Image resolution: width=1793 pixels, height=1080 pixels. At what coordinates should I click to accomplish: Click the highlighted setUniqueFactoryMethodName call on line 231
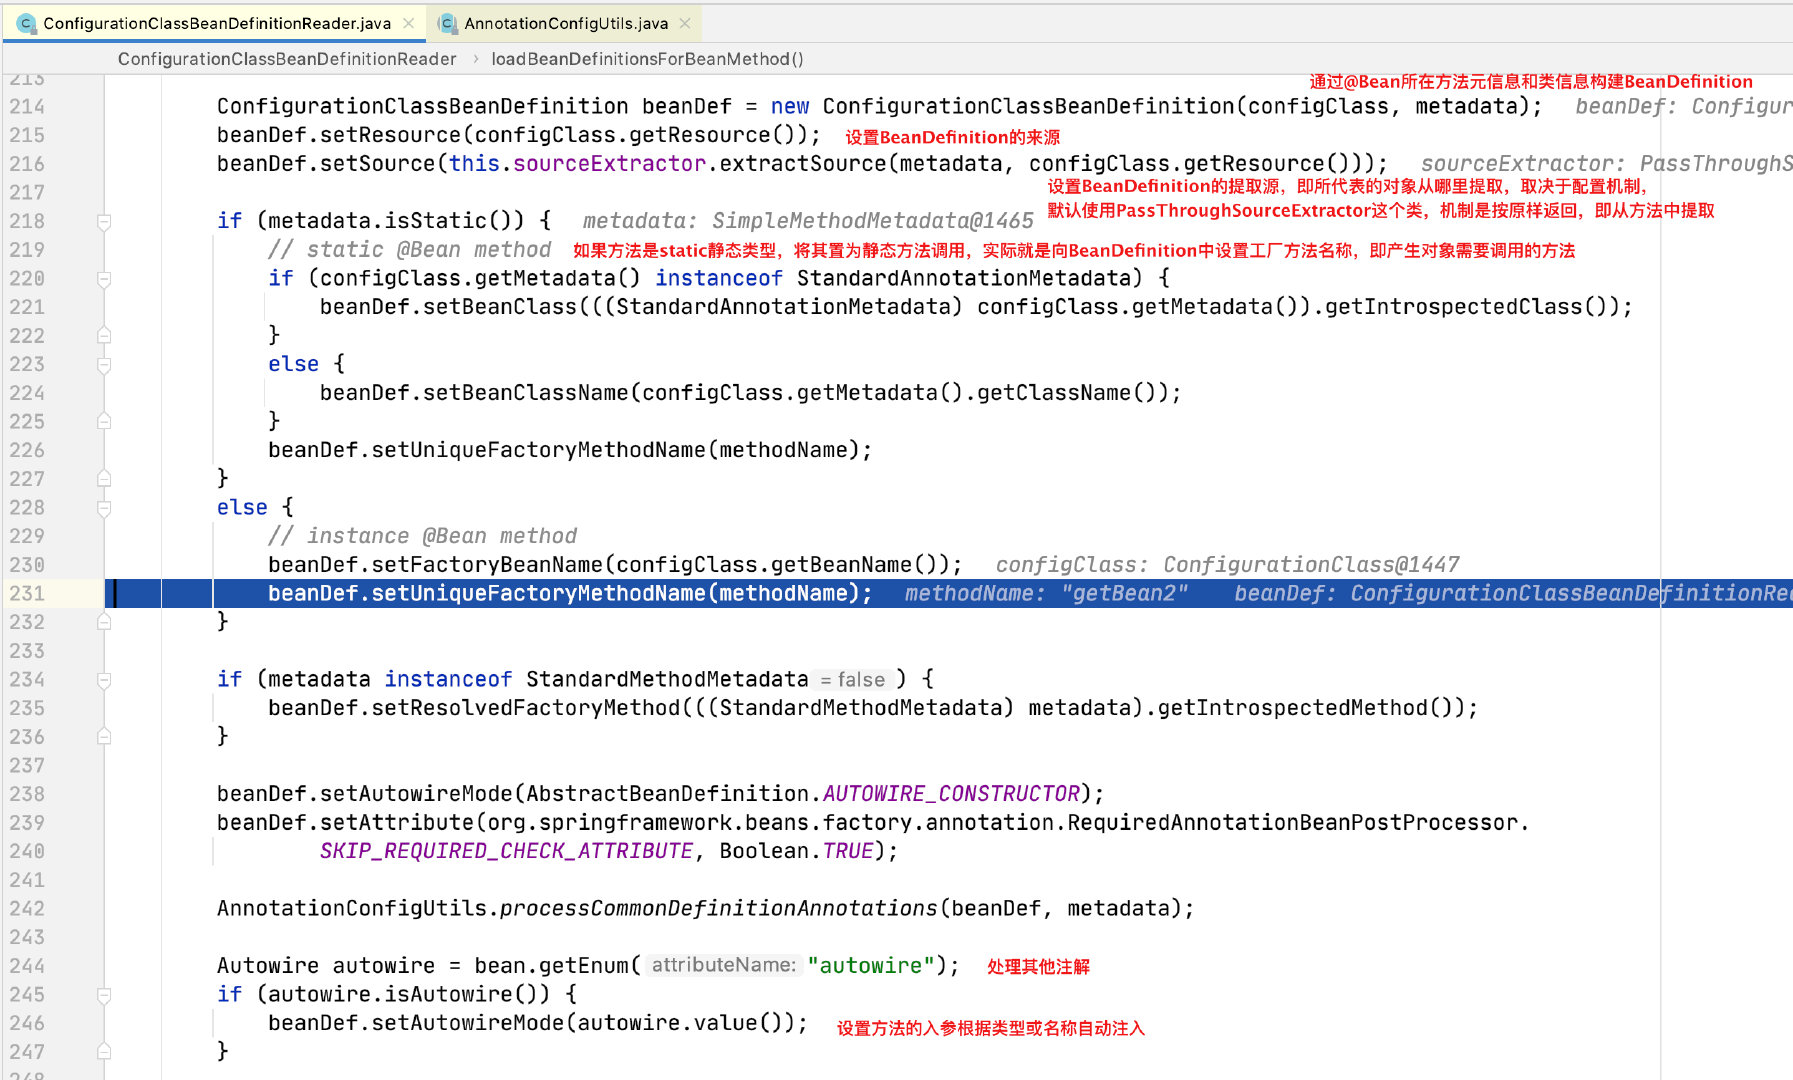coord(569,594)
